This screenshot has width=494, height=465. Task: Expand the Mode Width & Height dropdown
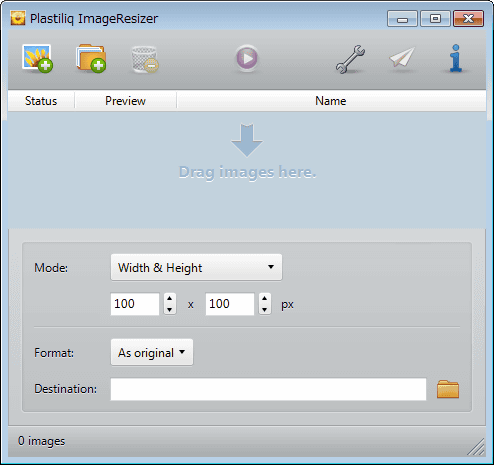[x=196, y=267]
